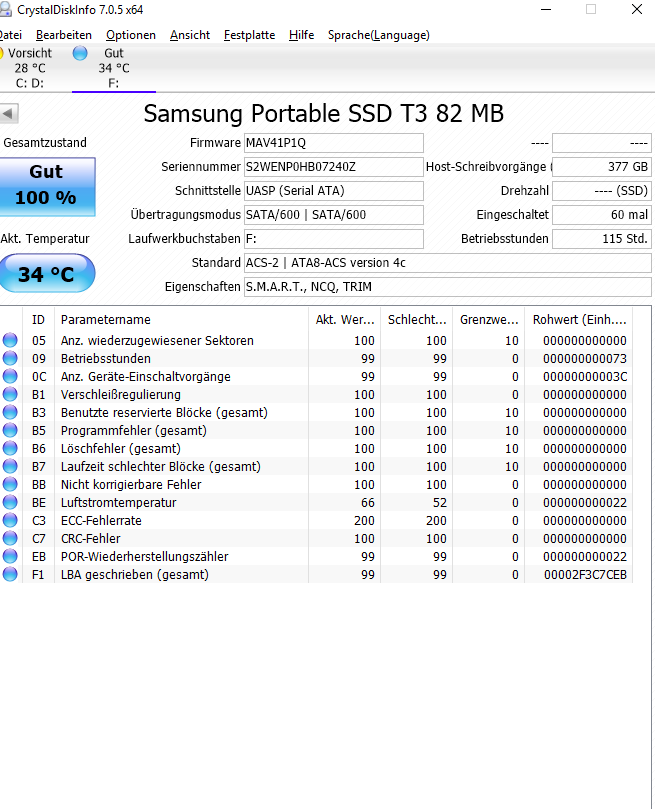Click the Standard ACS-2 field
Image resolution: width=655 pixels, height=809 pixels.
(448, 263)
